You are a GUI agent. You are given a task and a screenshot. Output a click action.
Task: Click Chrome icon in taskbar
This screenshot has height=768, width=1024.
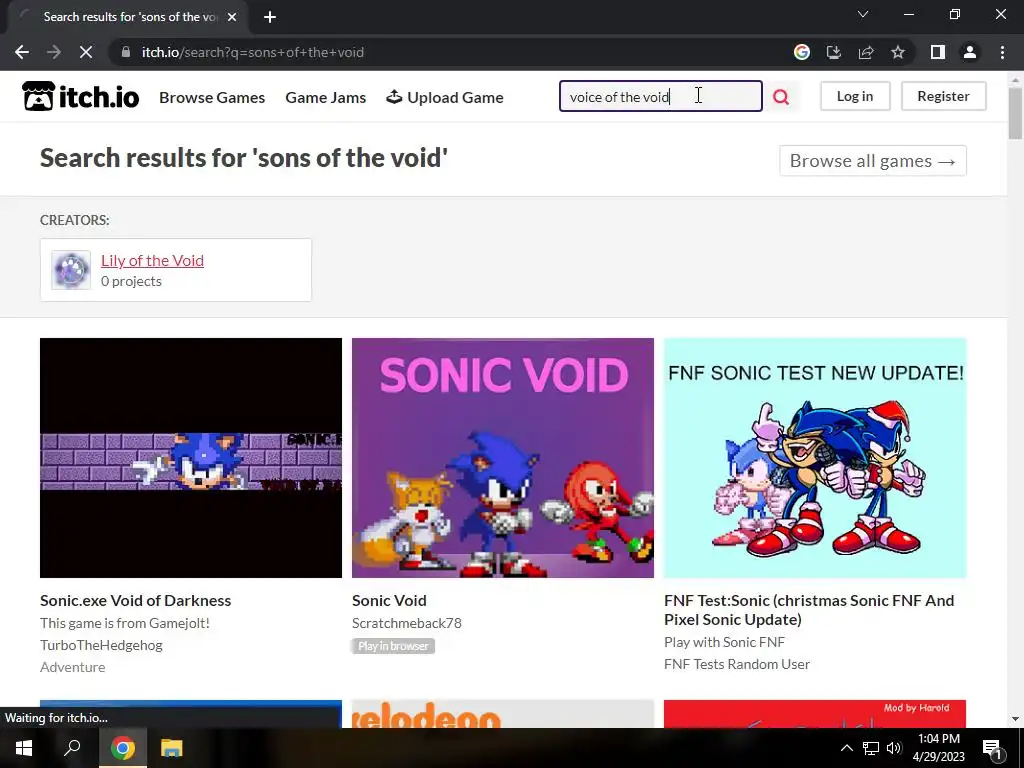click(x=123, y=748)
